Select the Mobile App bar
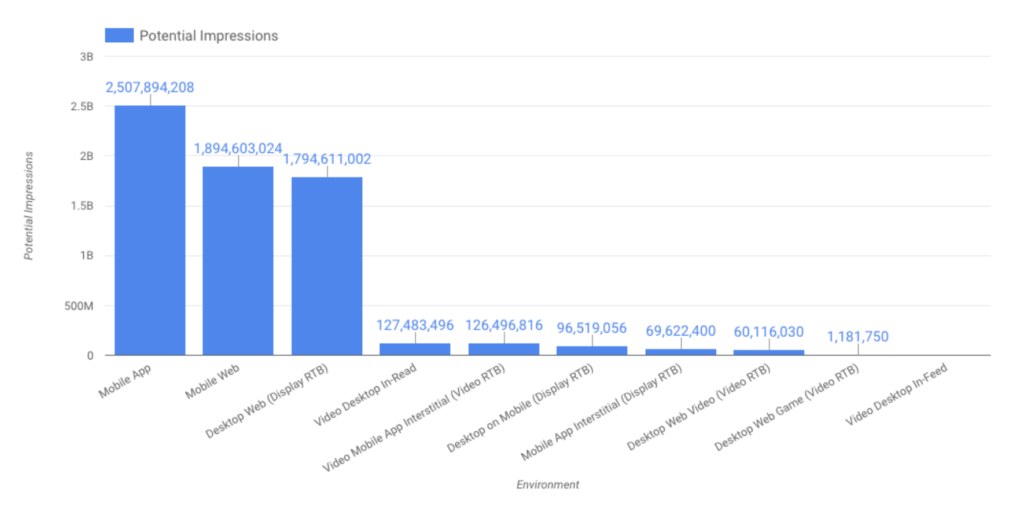1024x522 pixels. click(x=149, y=230)
